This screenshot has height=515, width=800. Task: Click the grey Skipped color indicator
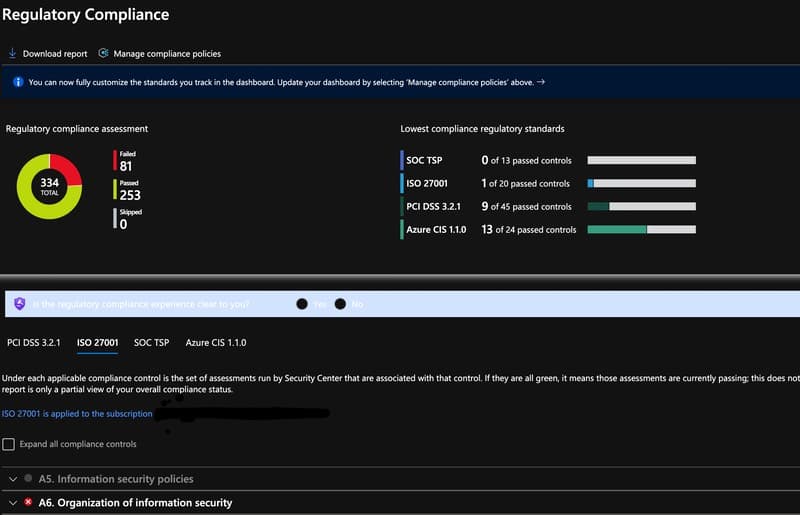(x=115, y=218)
